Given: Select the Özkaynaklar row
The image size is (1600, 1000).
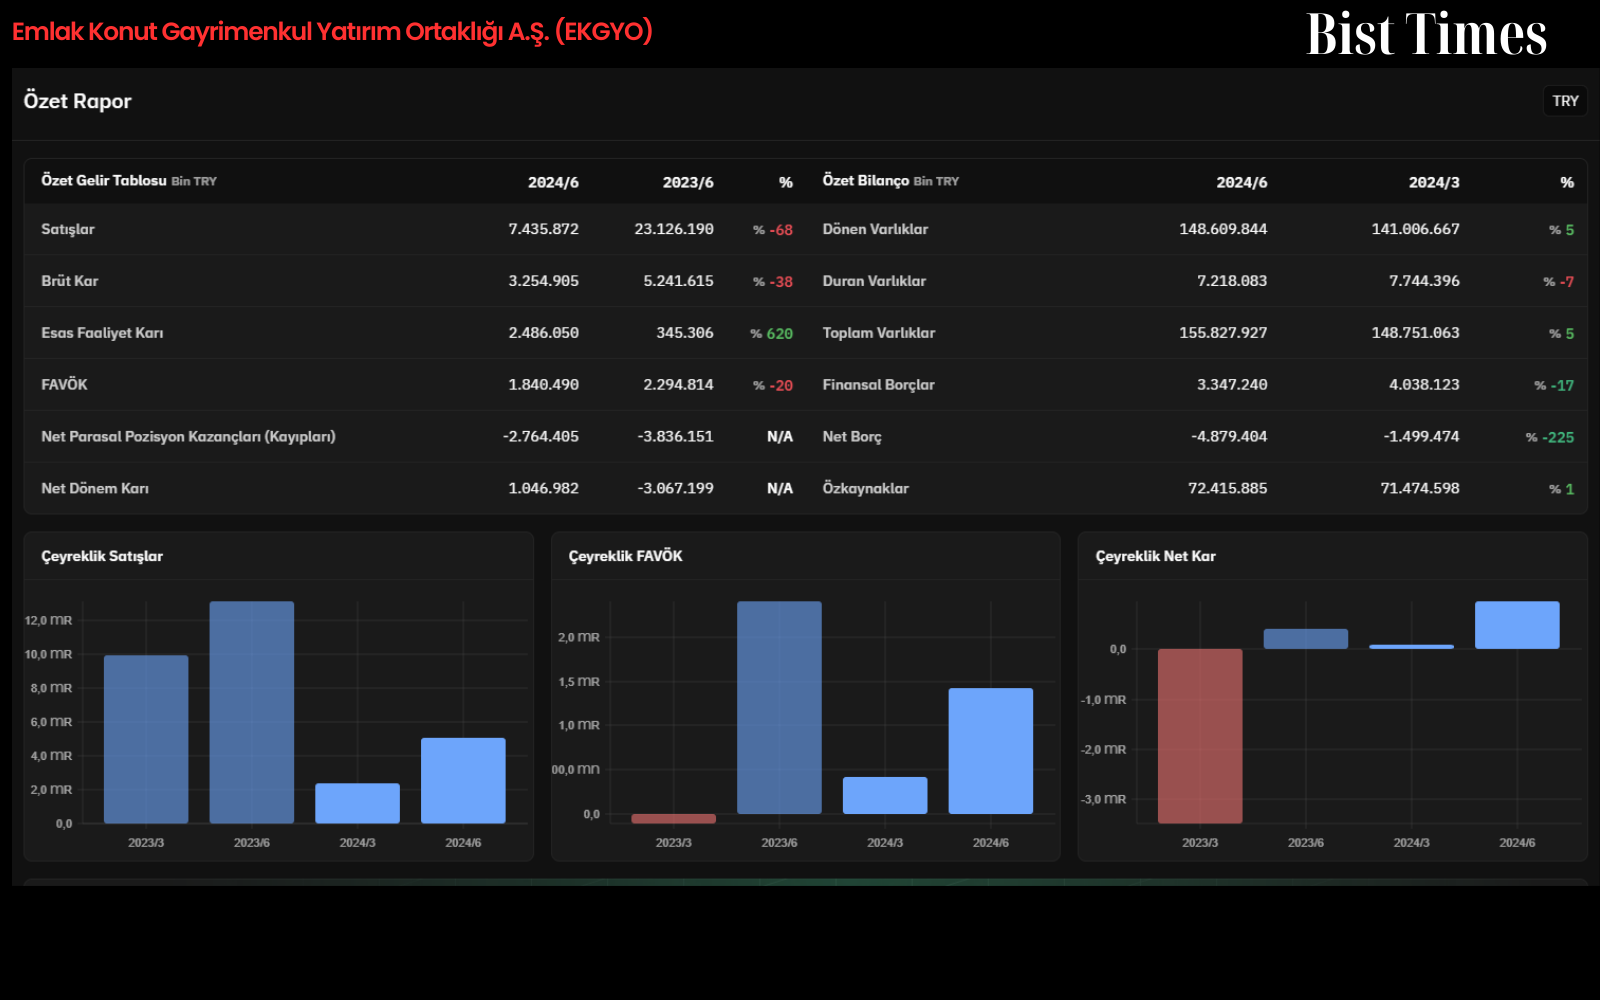Looking at the screenshot, I should click(x=1198, y=489).
